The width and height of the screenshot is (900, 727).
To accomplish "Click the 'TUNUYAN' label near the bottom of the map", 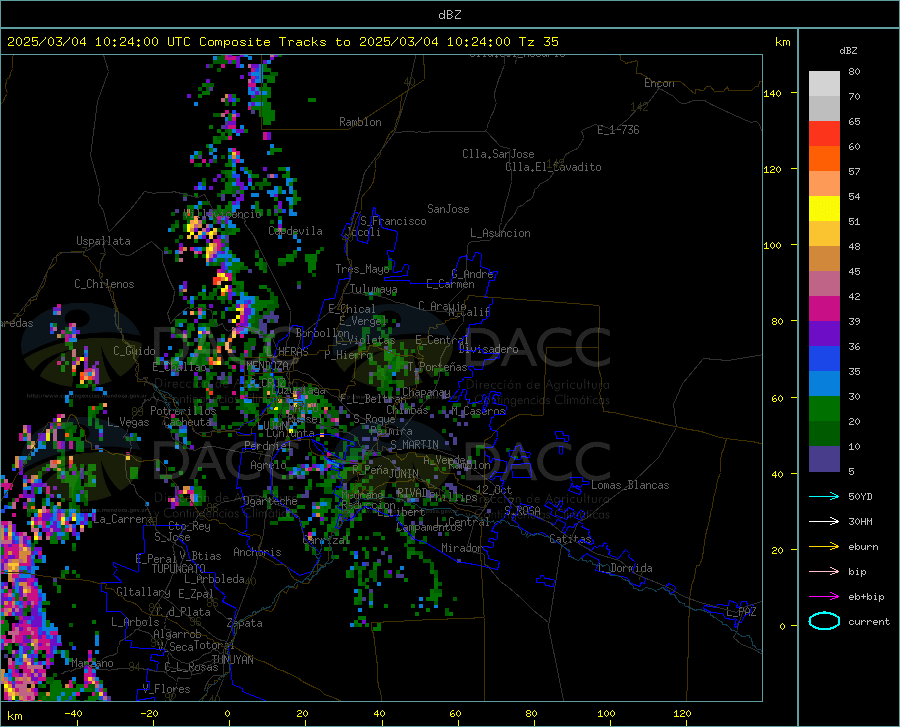I will [x=232, y=660].
